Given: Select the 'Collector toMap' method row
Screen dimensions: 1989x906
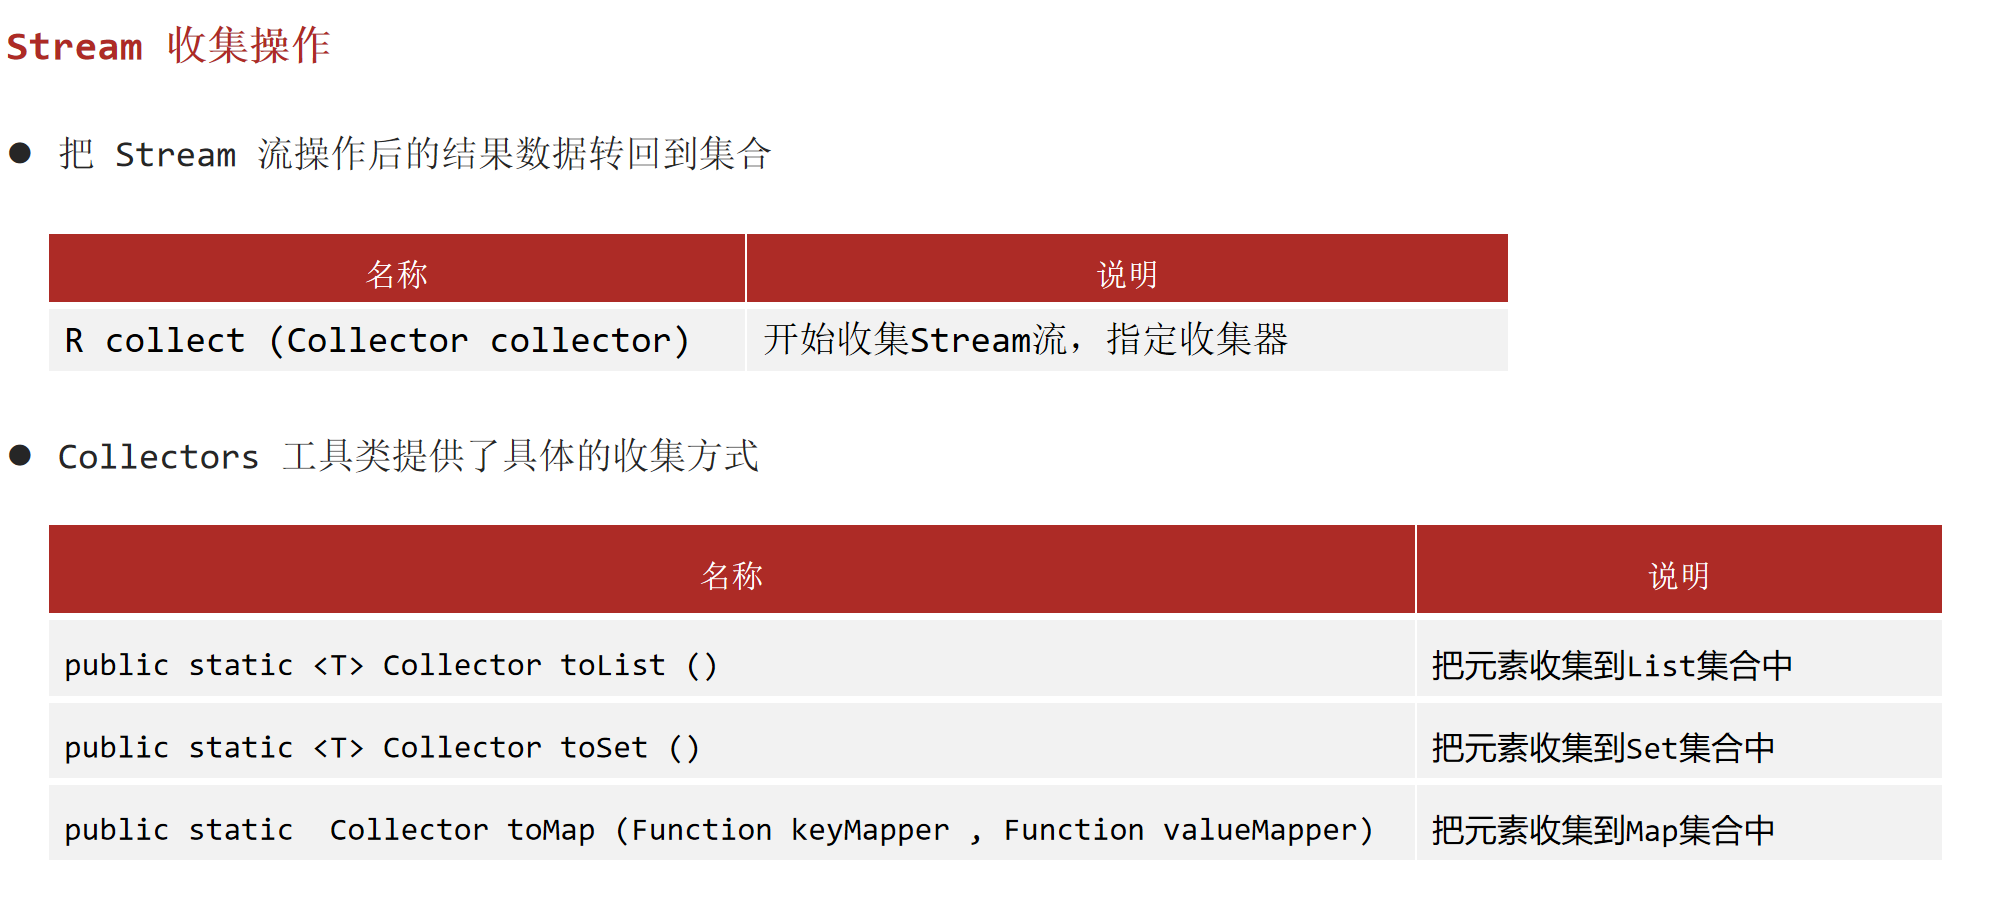Looking at the screenshot, I should pyautogui.click(x=732, y=823).
